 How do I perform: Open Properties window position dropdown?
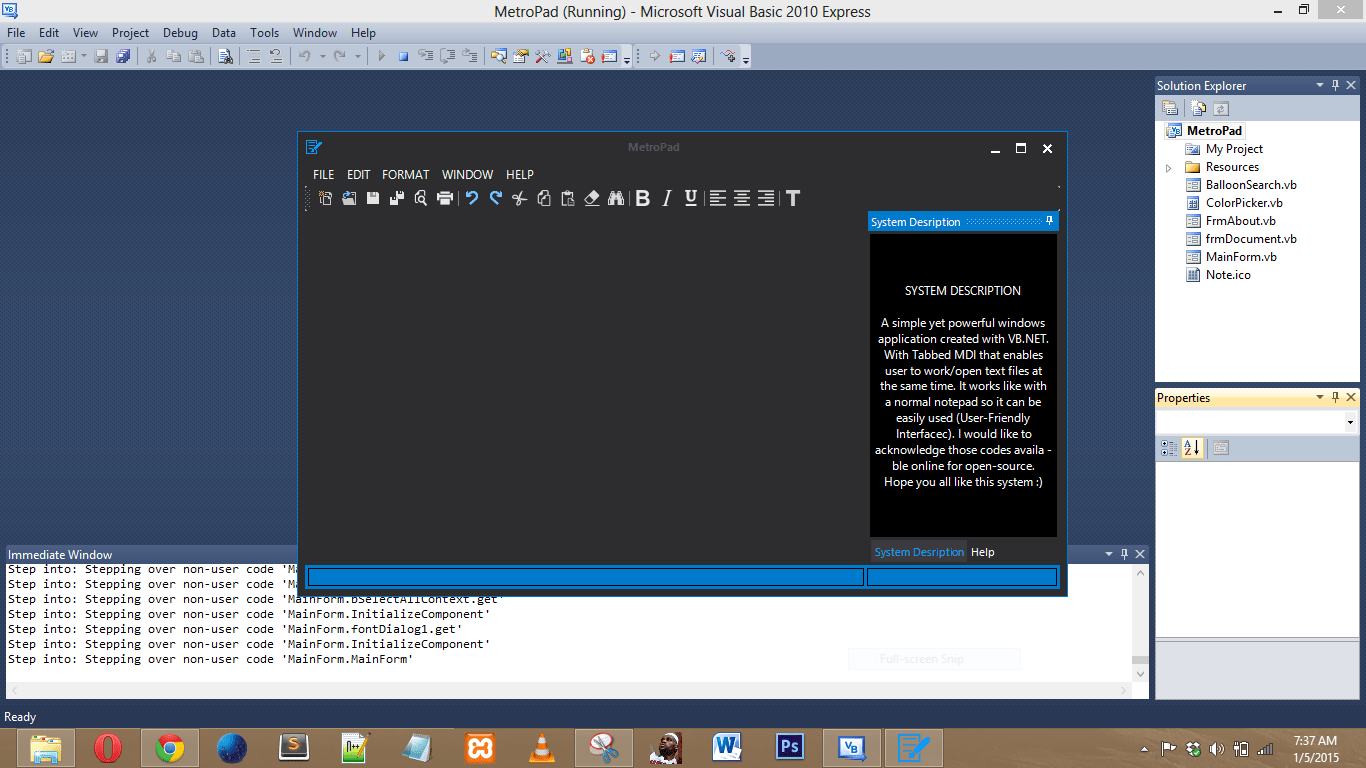click(1320, 398)
